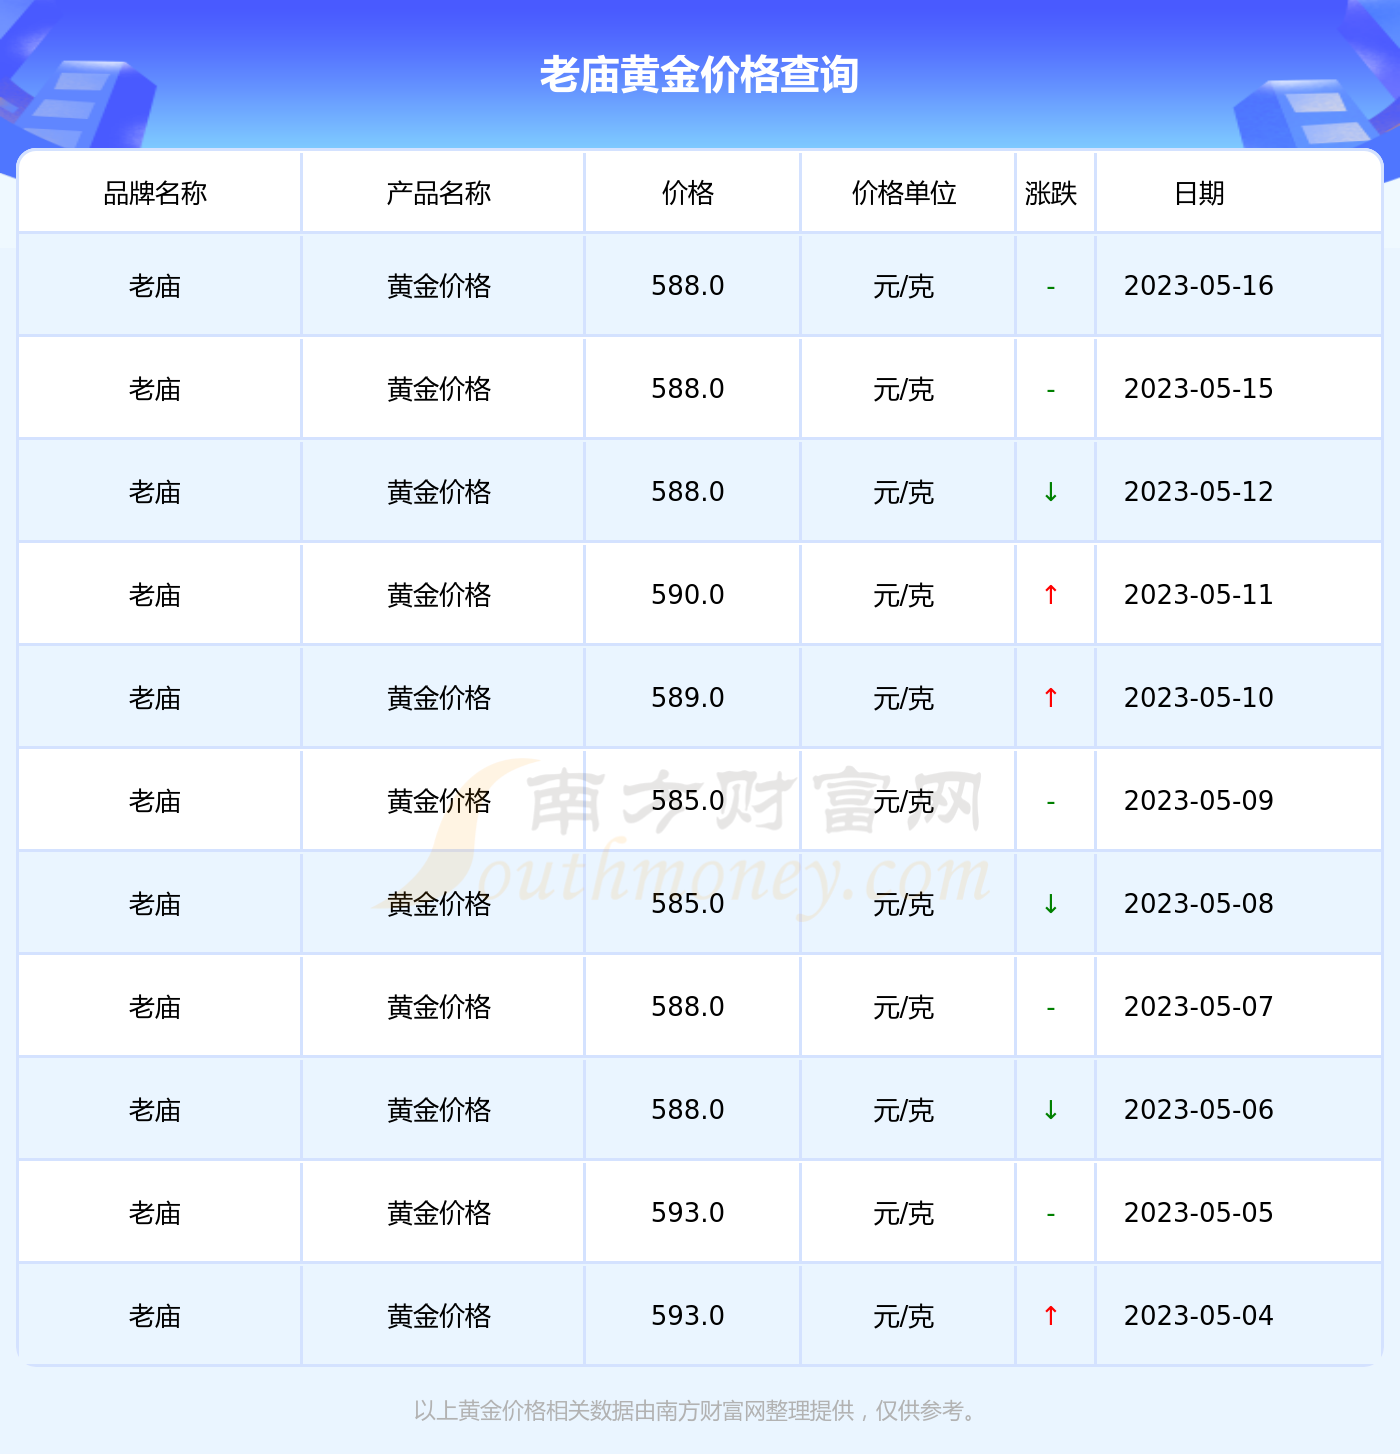Click the date 2023-05-12
The width and height of the screenshot is (1400, 1455).
click(1199, 492)
